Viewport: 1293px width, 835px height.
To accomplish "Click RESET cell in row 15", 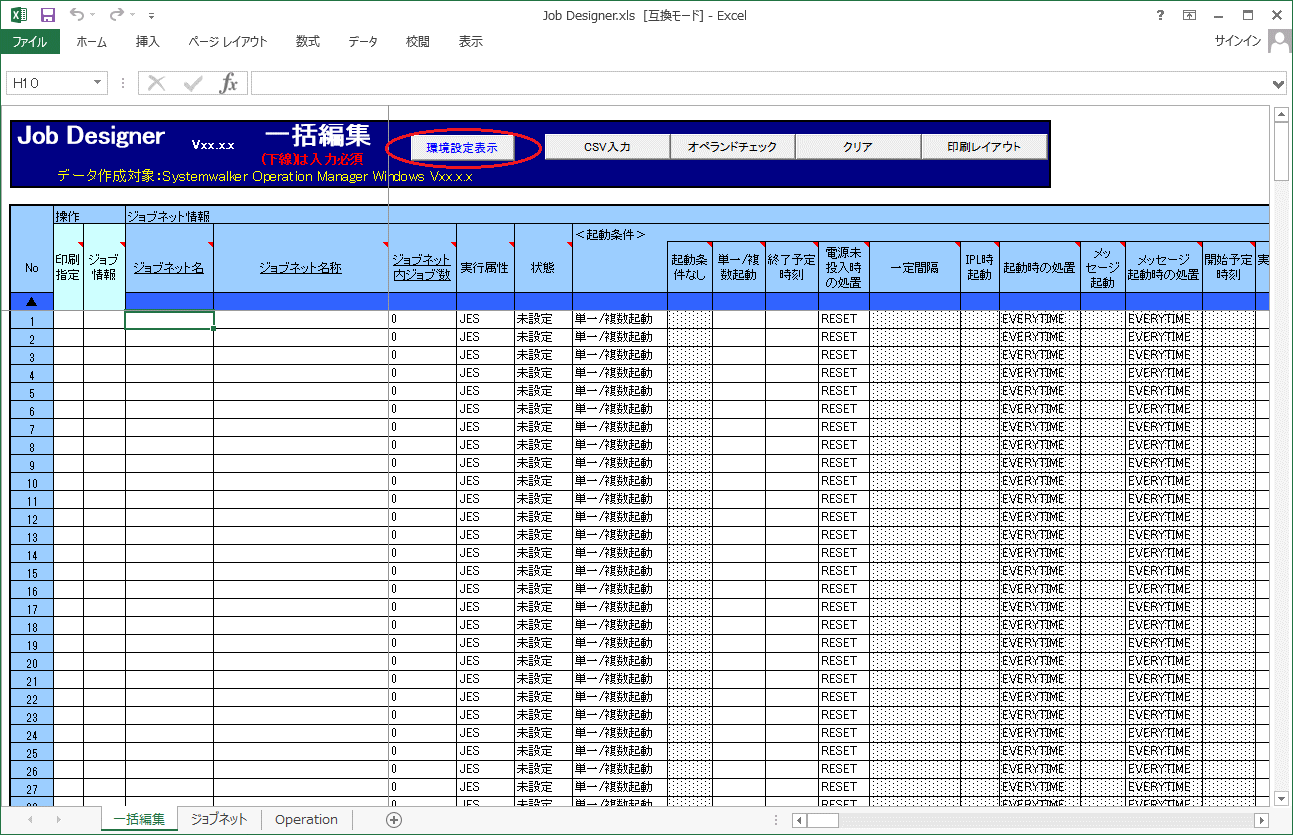I will (x=844, y=571).
